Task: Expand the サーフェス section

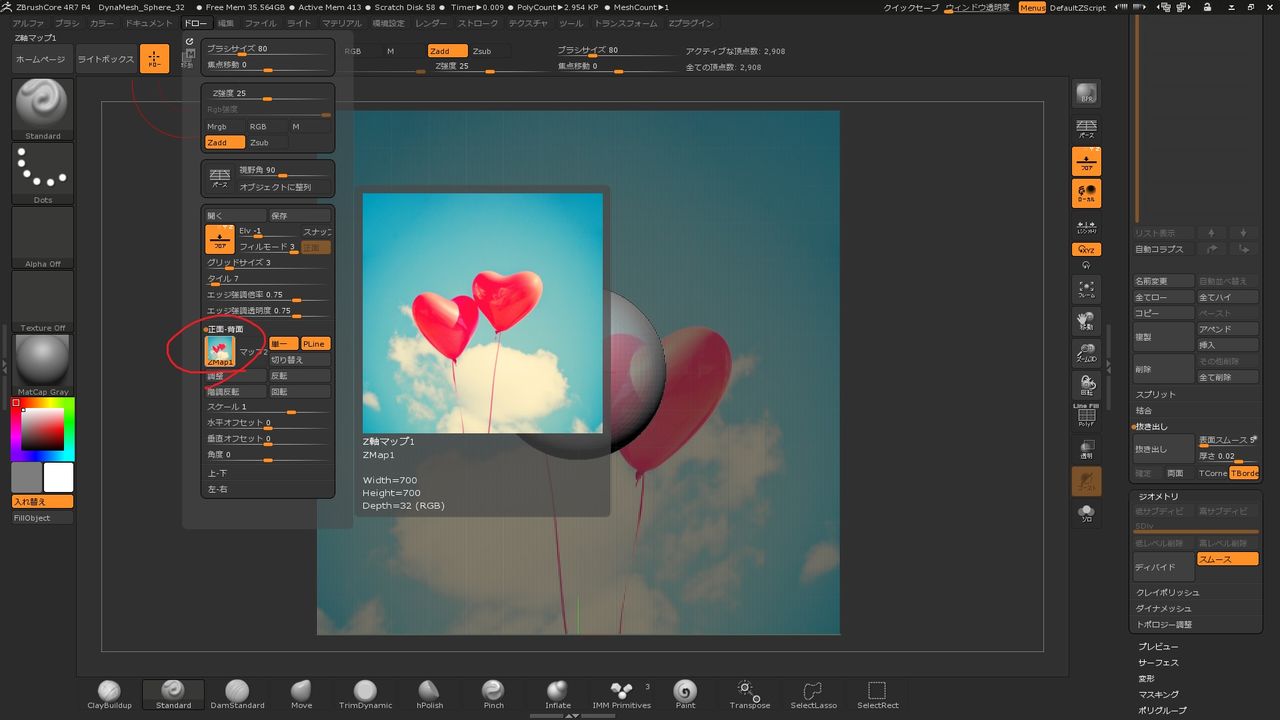Action: coord(1158,663)
